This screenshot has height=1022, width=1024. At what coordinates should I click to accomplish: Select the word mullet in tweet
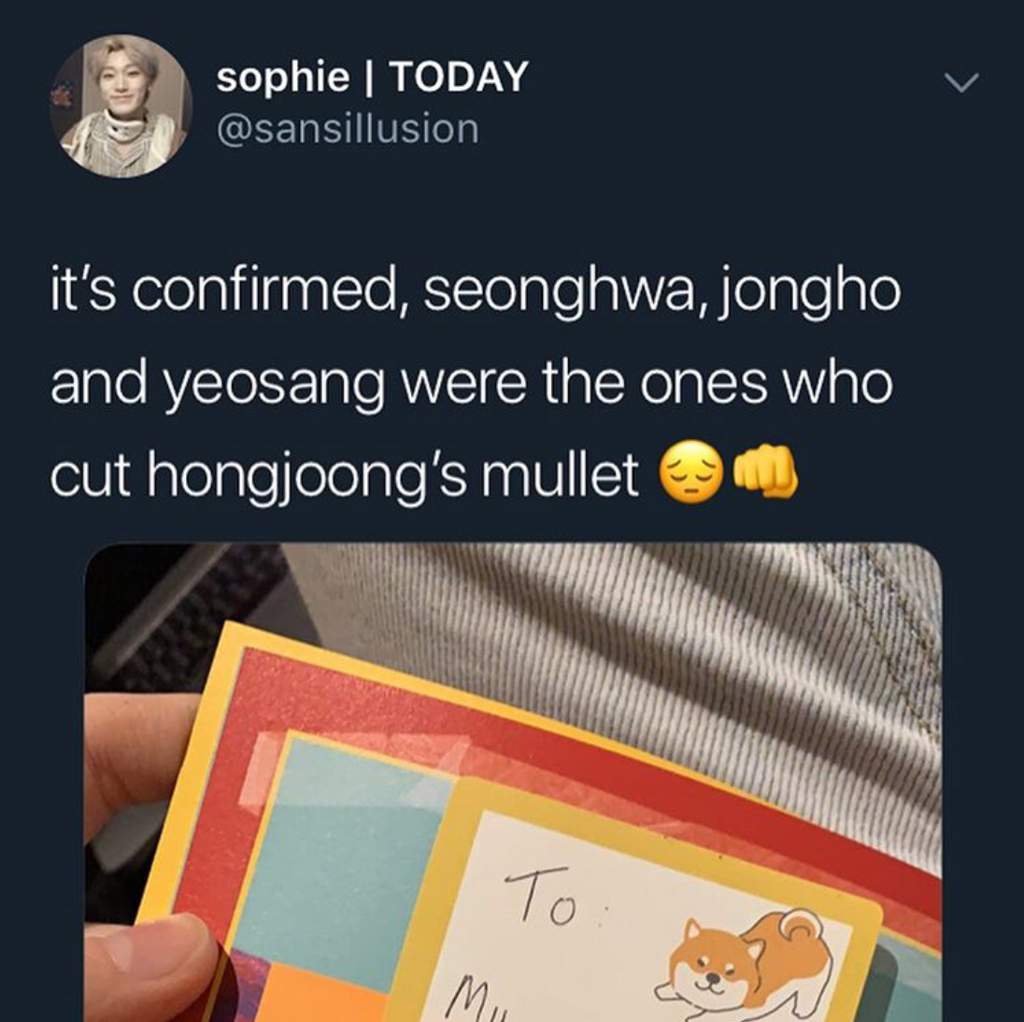click(560, 473)
